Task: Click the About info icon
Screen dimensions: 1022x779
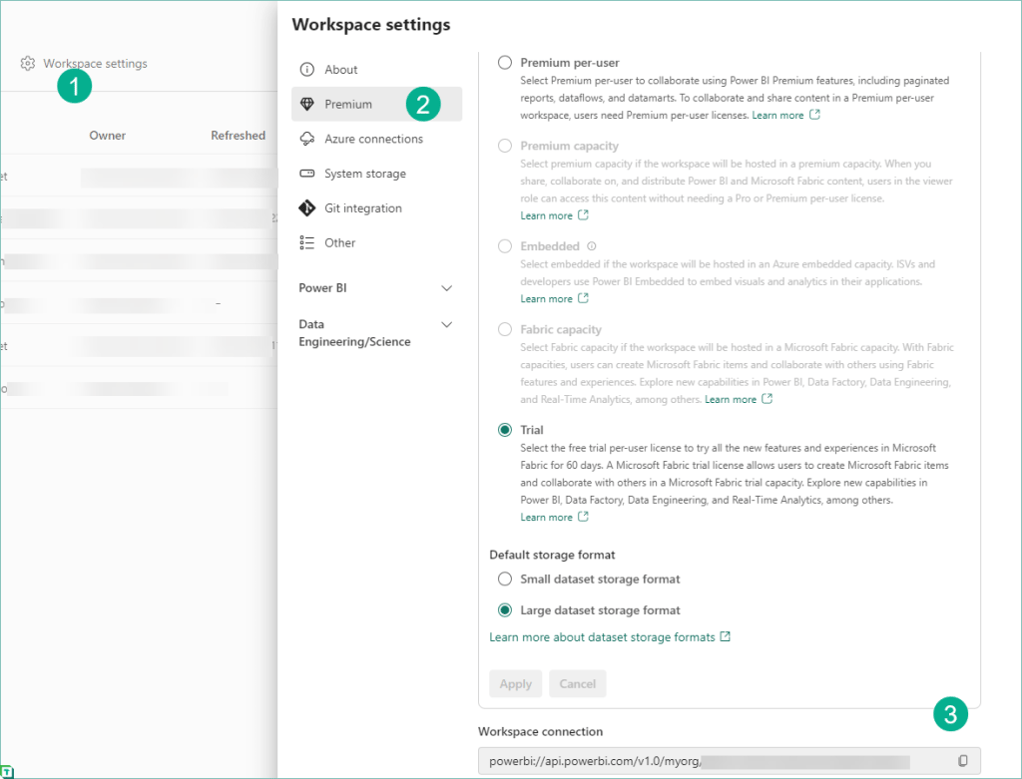Action: [306, 70]
